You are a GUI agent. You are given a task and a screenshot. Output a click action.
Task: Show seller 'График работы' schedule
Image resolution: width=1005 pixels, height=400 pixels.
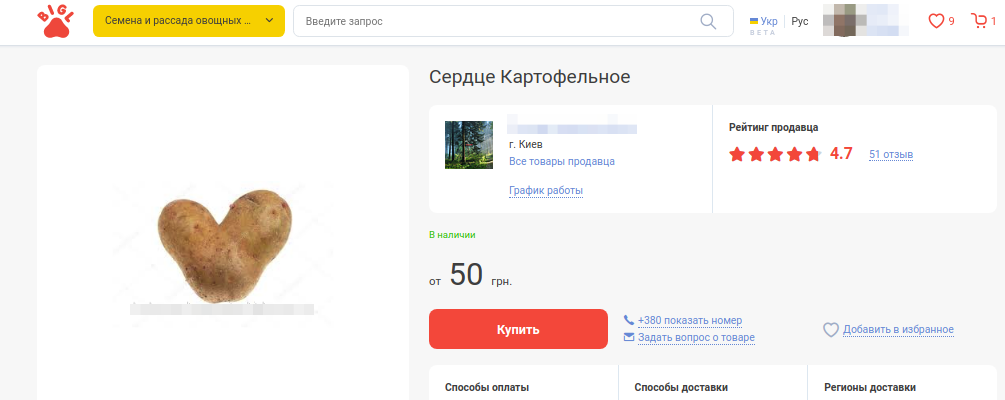[545, 190]
